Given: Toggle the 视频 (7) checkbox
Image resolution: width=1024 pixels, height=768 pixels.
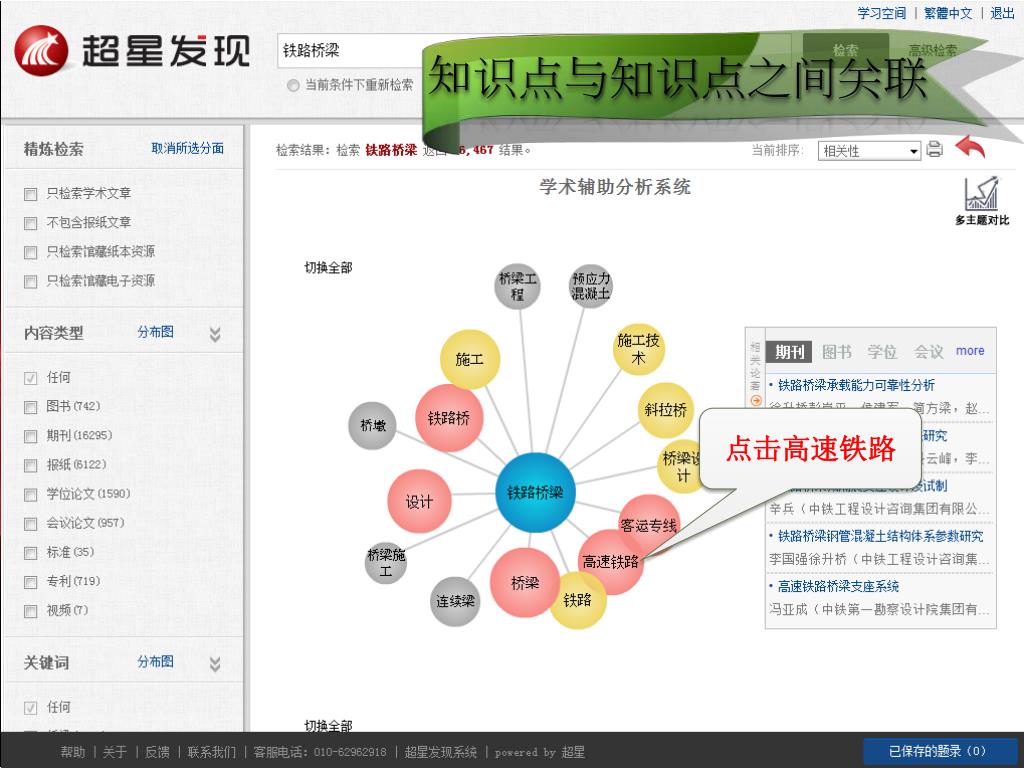Looking at the screenshot, I should click(30, 611).
